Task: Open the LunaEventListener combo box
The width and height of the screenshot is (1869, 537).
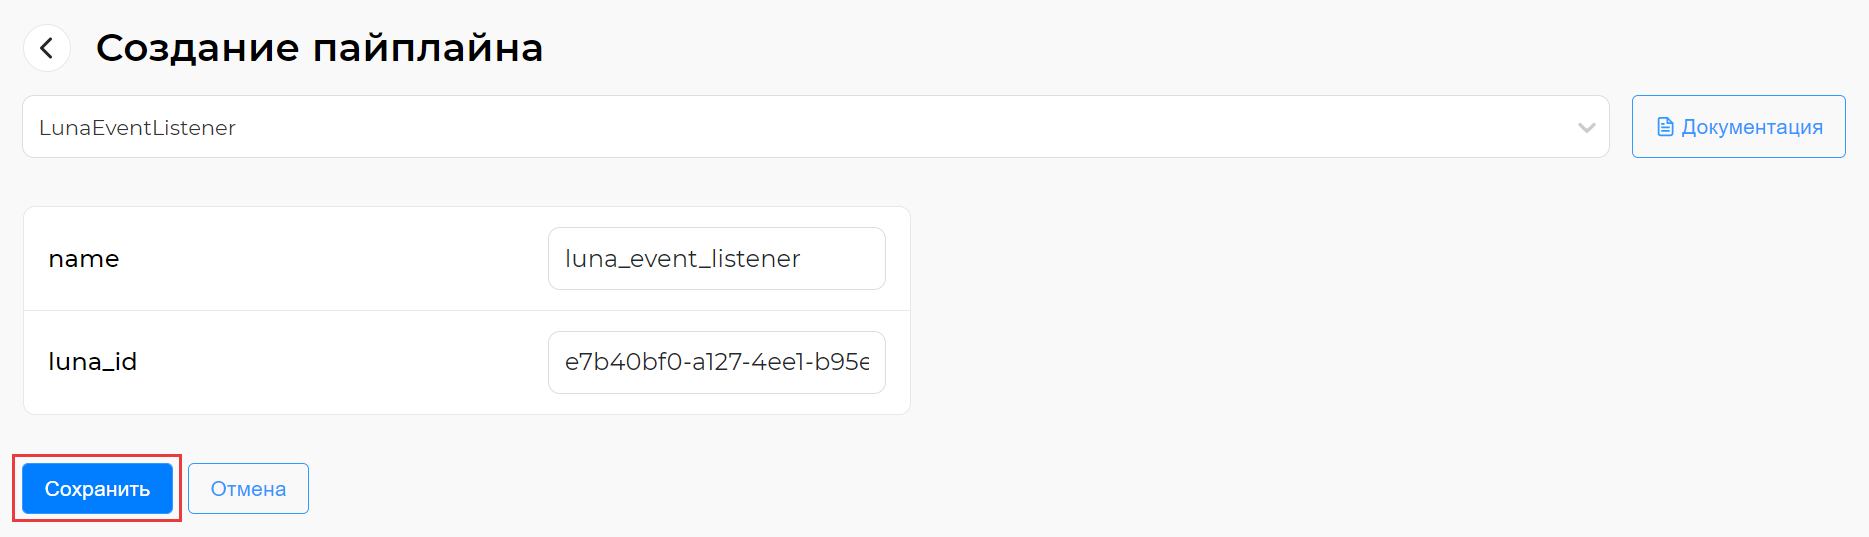Action: (816, 127)
